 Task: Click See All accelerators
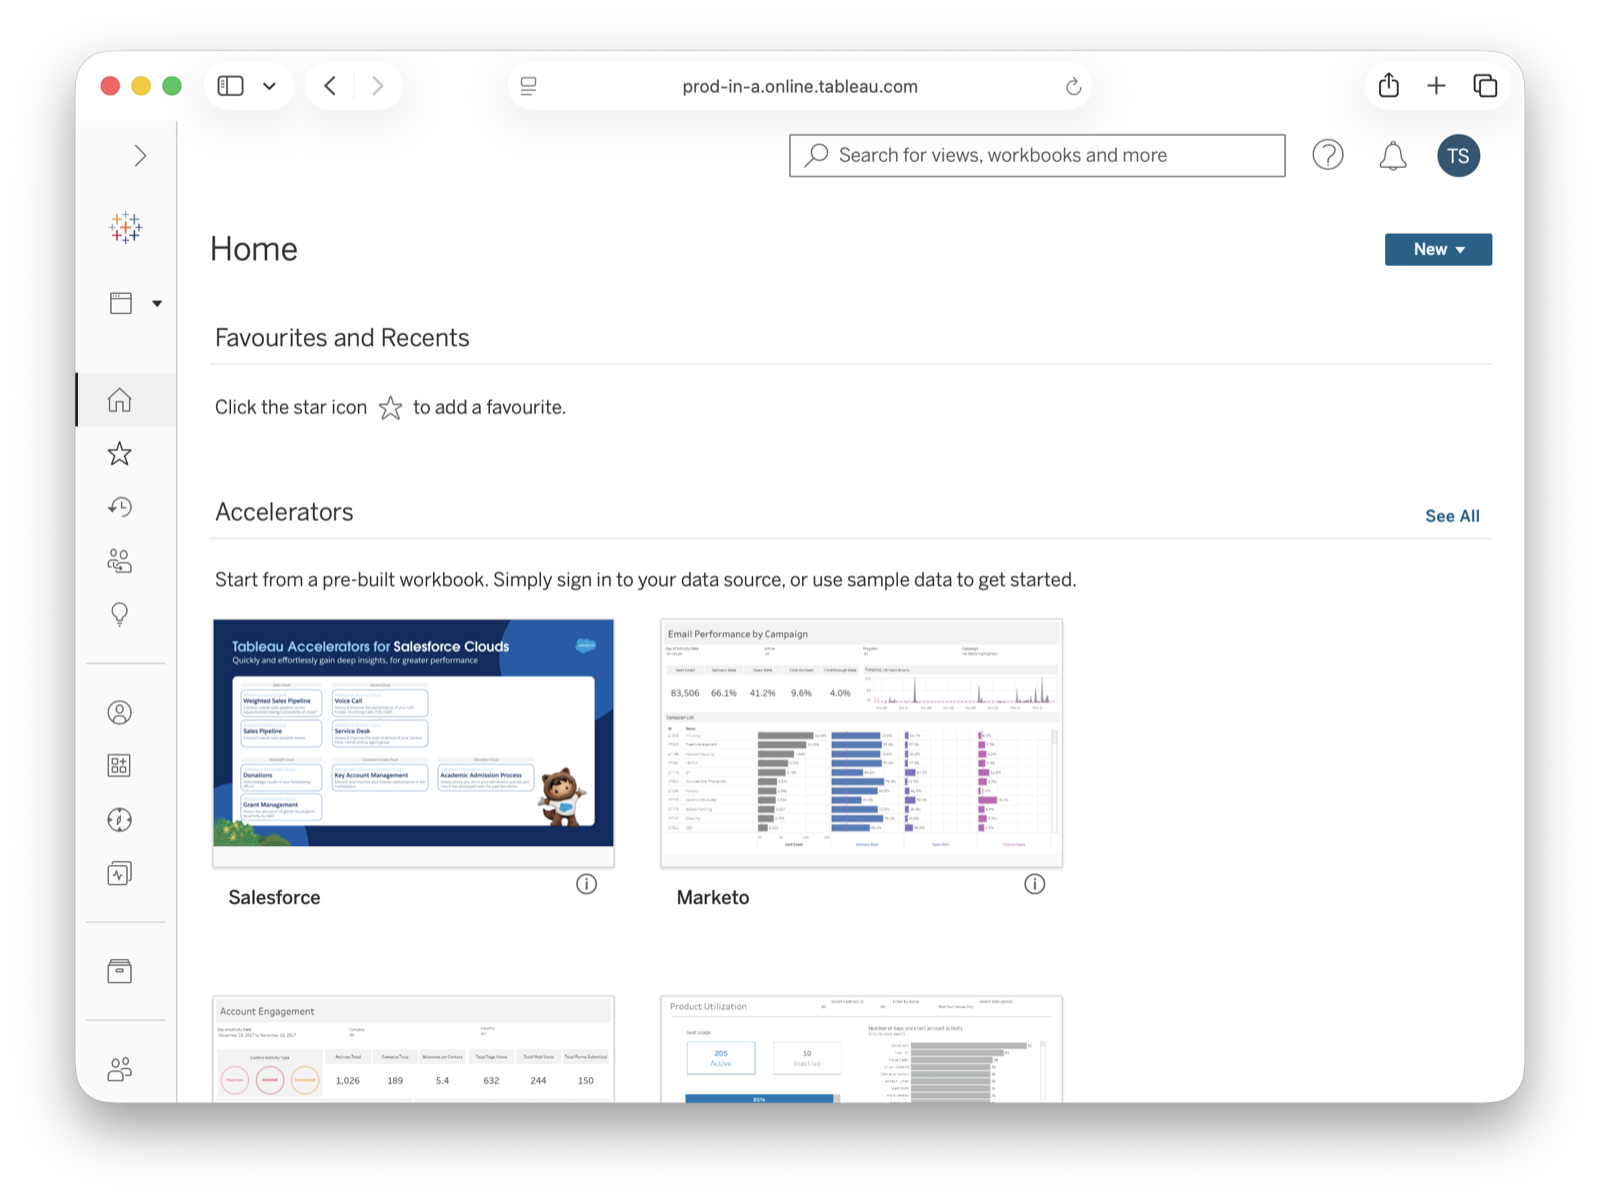pyautogui.click(x=1452, y=515)
